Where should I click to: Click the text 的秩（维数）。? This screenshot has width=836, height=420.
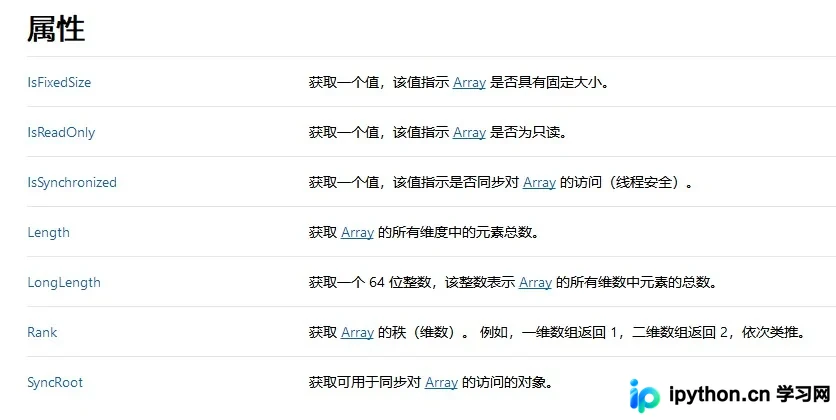[424, 333]
